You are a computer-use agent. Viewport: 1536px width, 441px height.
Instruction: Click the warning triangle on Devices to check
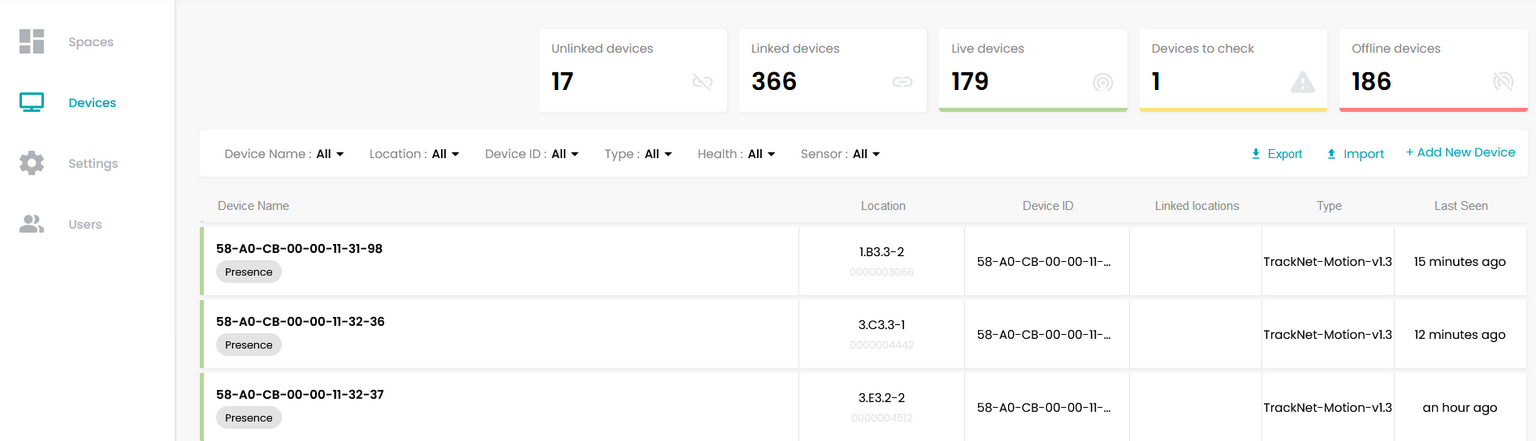pyautogui.click(x=1303, y=82)
